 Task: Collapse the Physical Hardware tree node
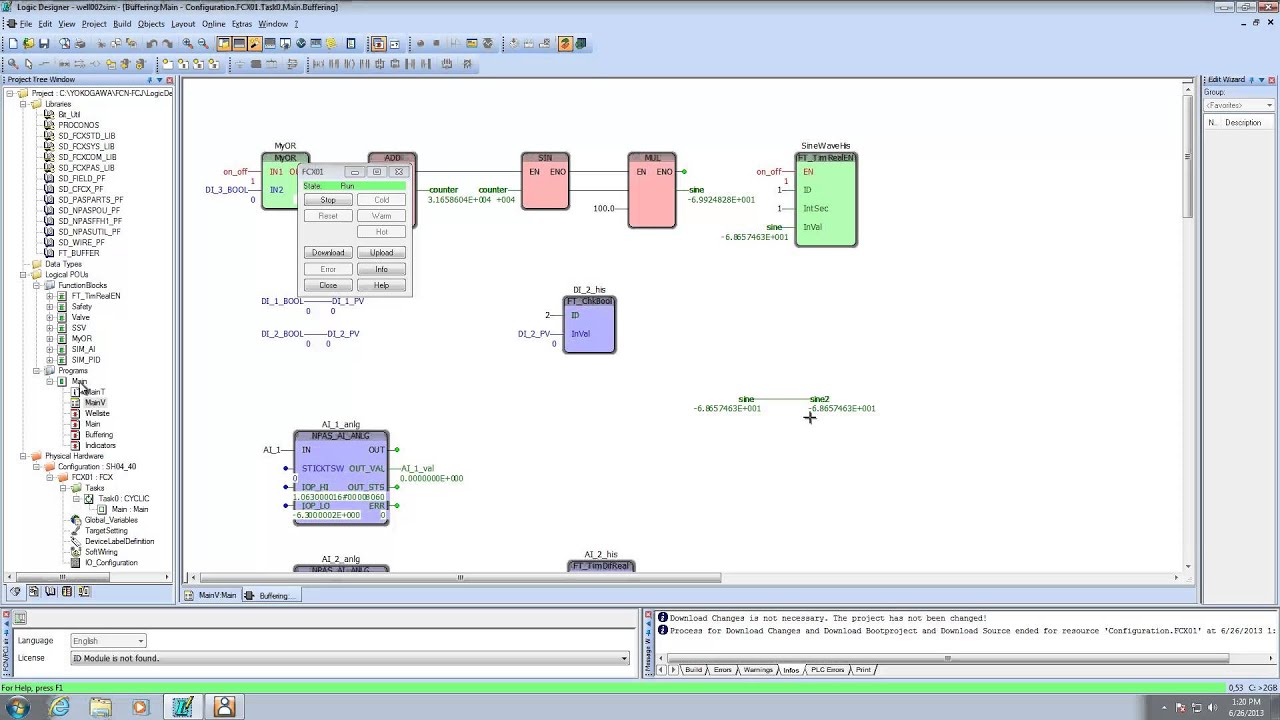tap(23, 456)
